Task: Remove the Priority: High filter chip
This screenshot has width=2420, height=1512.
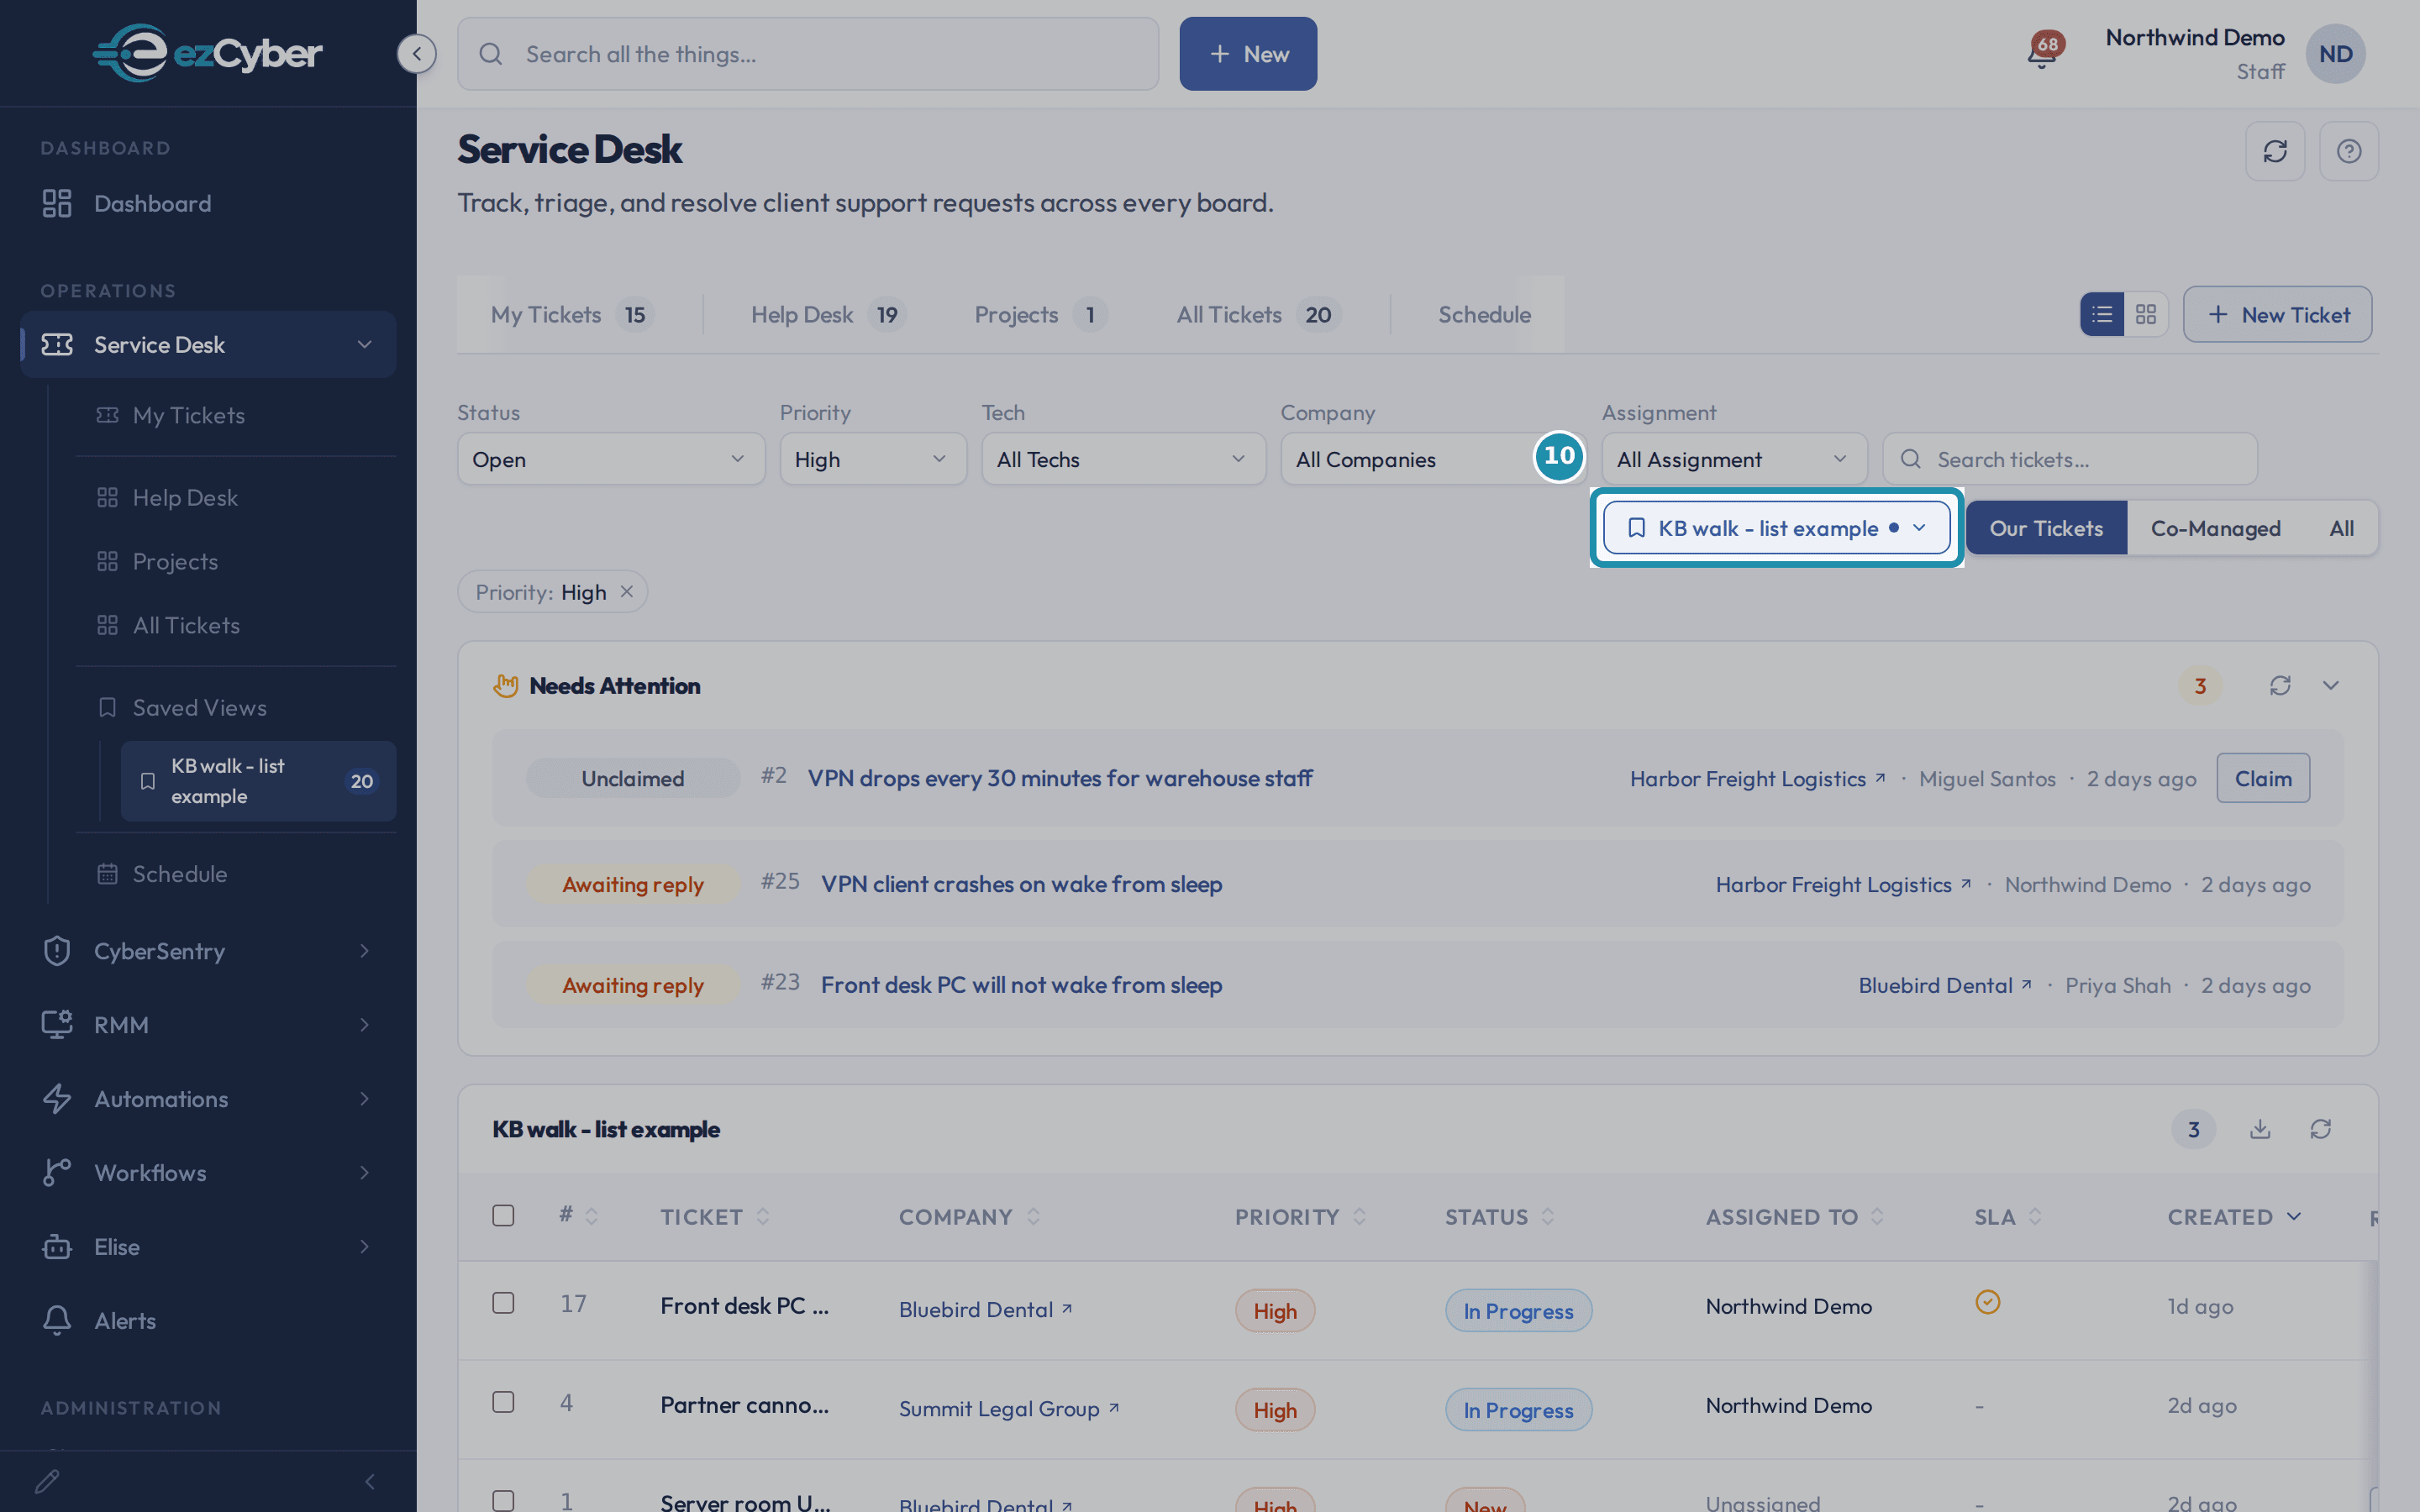Action: pyautogui.click(x=627, y=592)
